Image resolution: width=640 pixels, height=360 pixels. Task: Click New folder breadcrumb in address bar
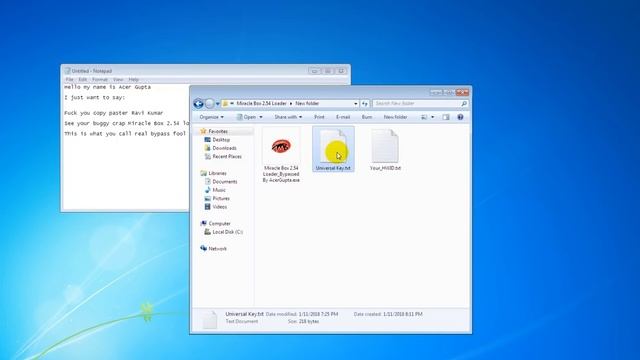(x=307, y=104)
